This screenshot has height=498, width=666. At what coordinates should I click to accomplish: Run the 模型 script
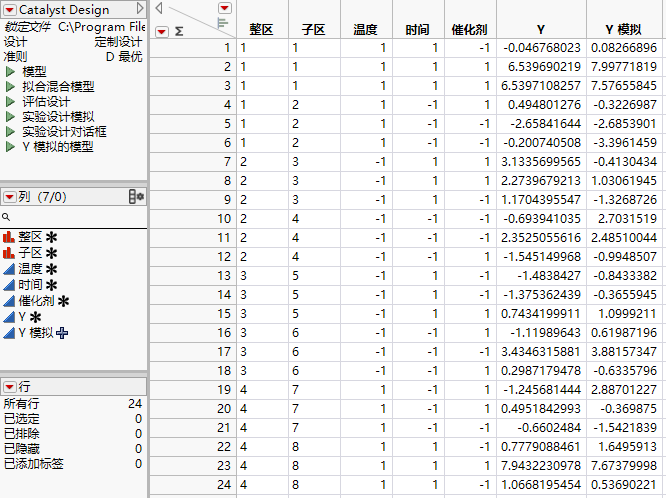click(x=11, y=71)
